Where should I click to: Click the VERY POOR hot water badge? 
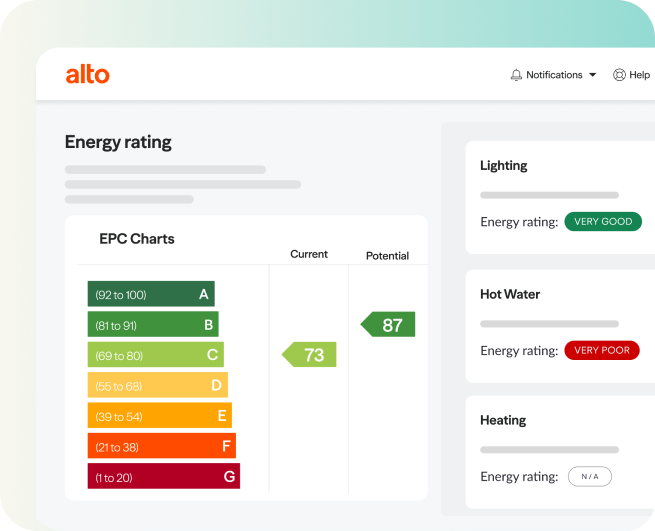601,351
